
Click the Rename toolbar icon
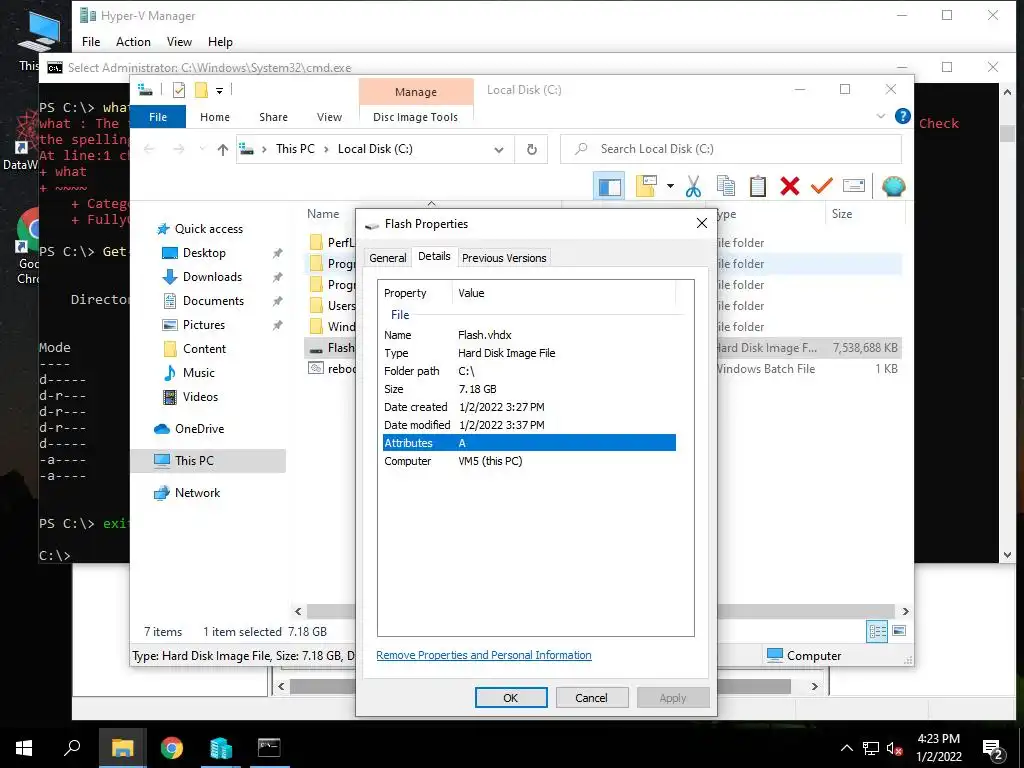point(854,186)
